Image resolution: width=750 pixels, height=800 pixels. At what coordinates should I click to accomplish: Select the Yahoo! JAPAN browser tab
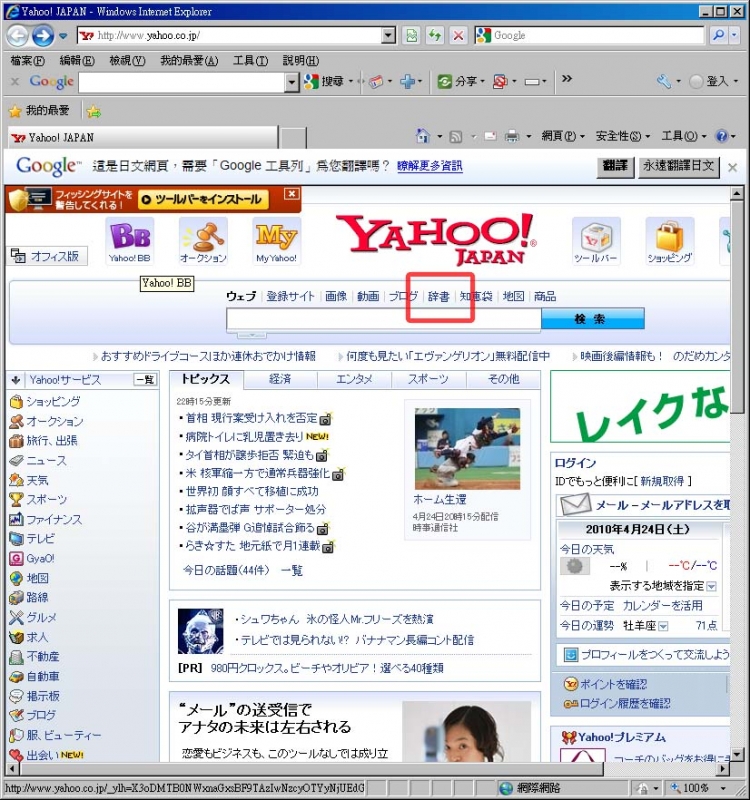pyautogui.click(x=143, y=138)
